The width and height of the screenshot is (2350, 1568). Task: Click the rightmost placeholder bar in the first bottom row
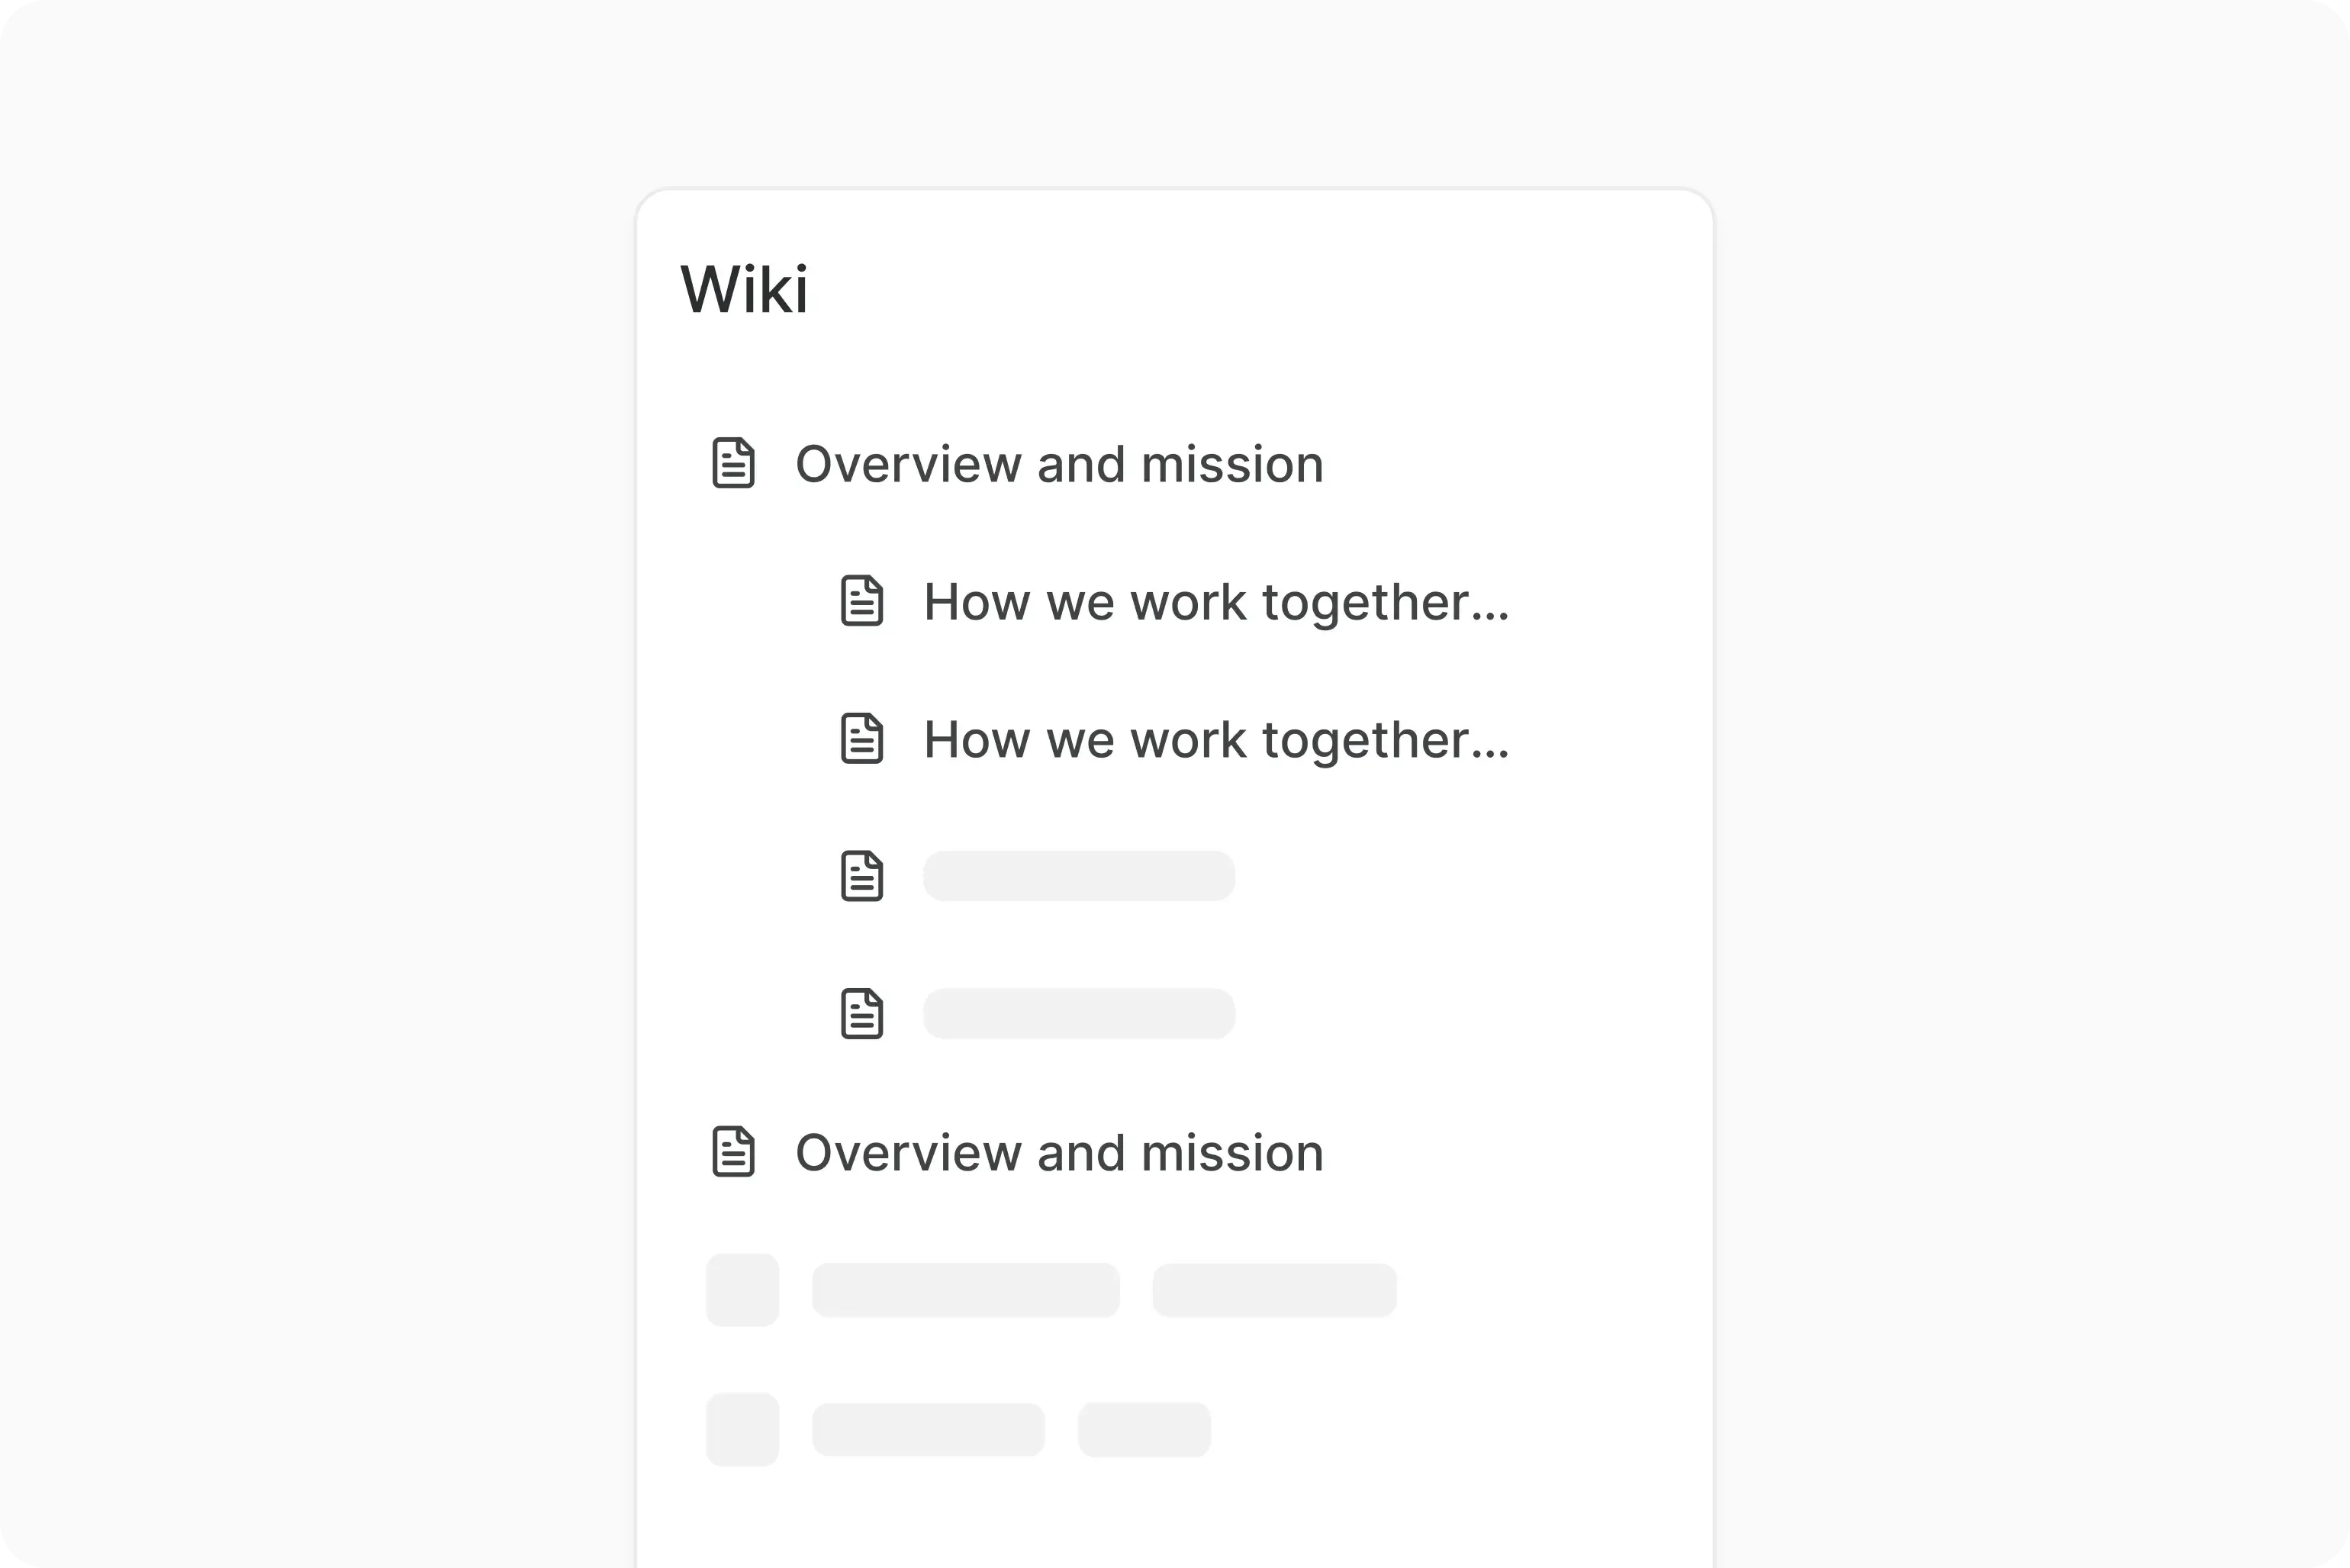pos(1274,1290)
